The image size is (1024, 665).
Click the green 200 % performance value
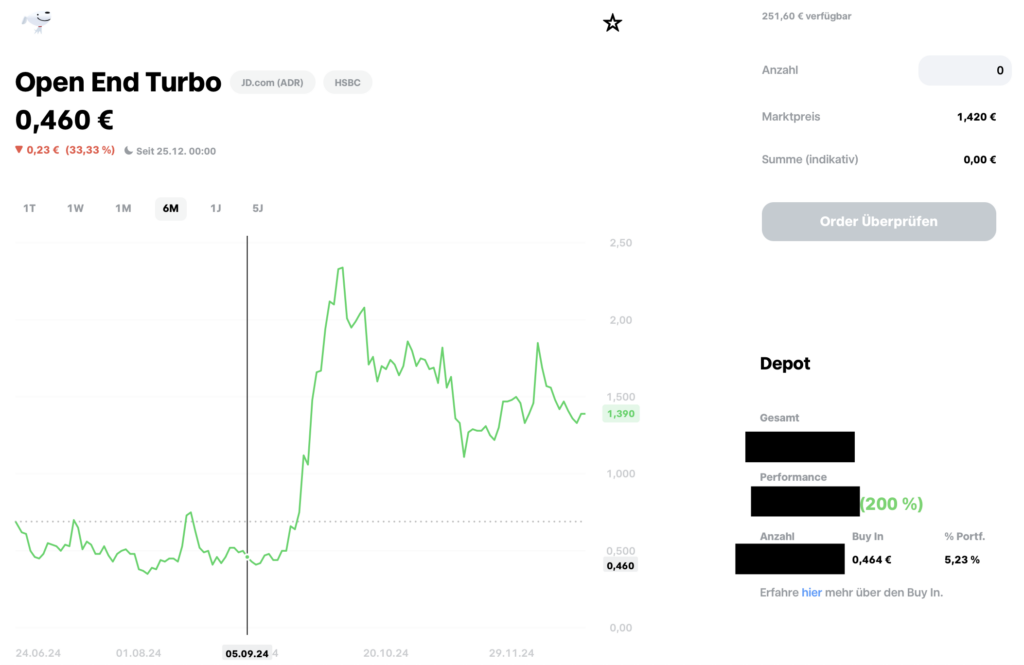click(891, 503)
